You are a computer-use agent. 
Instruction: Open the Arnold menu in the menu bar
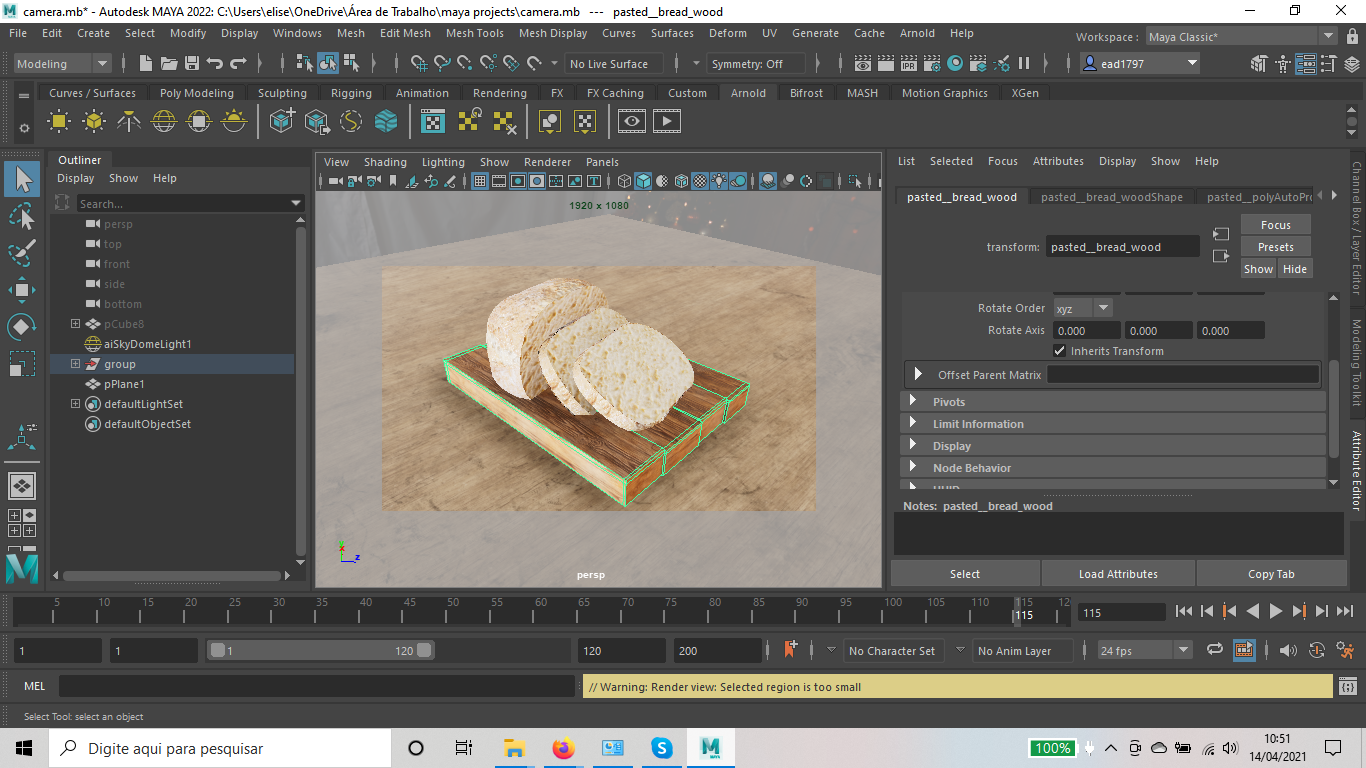pyautogui.click(x=917, y=33)
